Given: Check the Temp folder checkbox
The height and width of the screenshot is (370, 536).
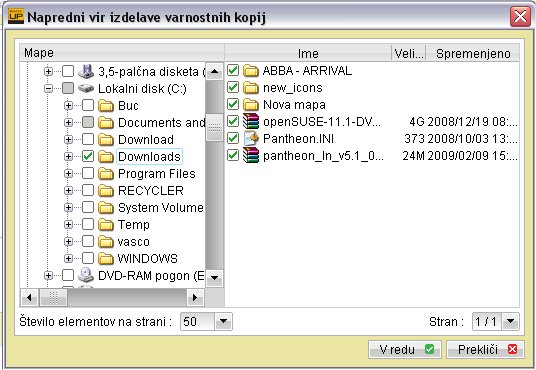Looking at the screenshot, I should point(88,224).
